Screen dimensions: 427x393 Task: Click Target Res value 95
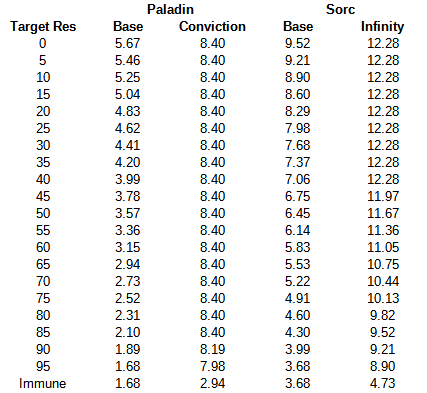click(x=43, y=366)
